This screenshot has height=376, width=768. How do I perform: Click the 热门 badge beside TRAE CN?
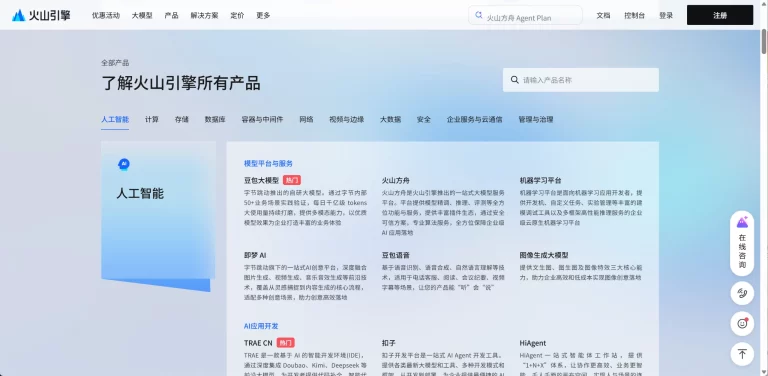286,343
